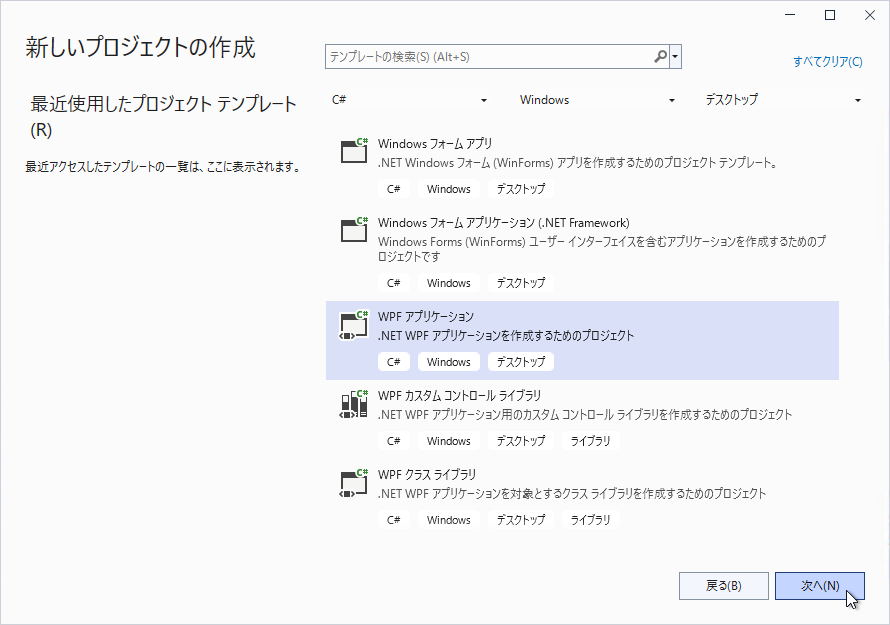
Task: Click the C# tag under WPF アプリケーション
Action: pos(394,362)
